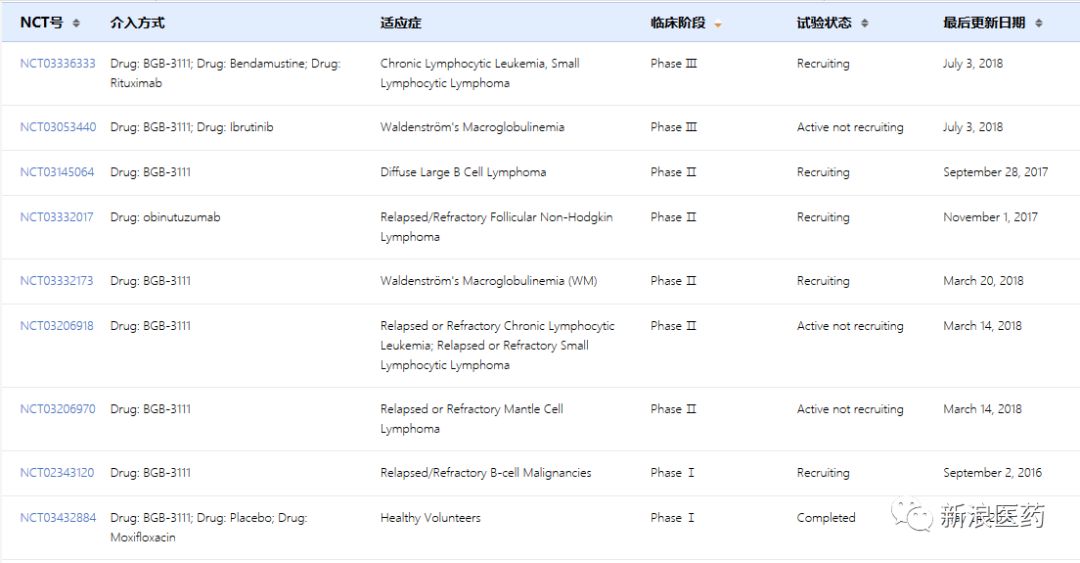
Task: Click the 试验状态 header text
Action: (824, 23)
